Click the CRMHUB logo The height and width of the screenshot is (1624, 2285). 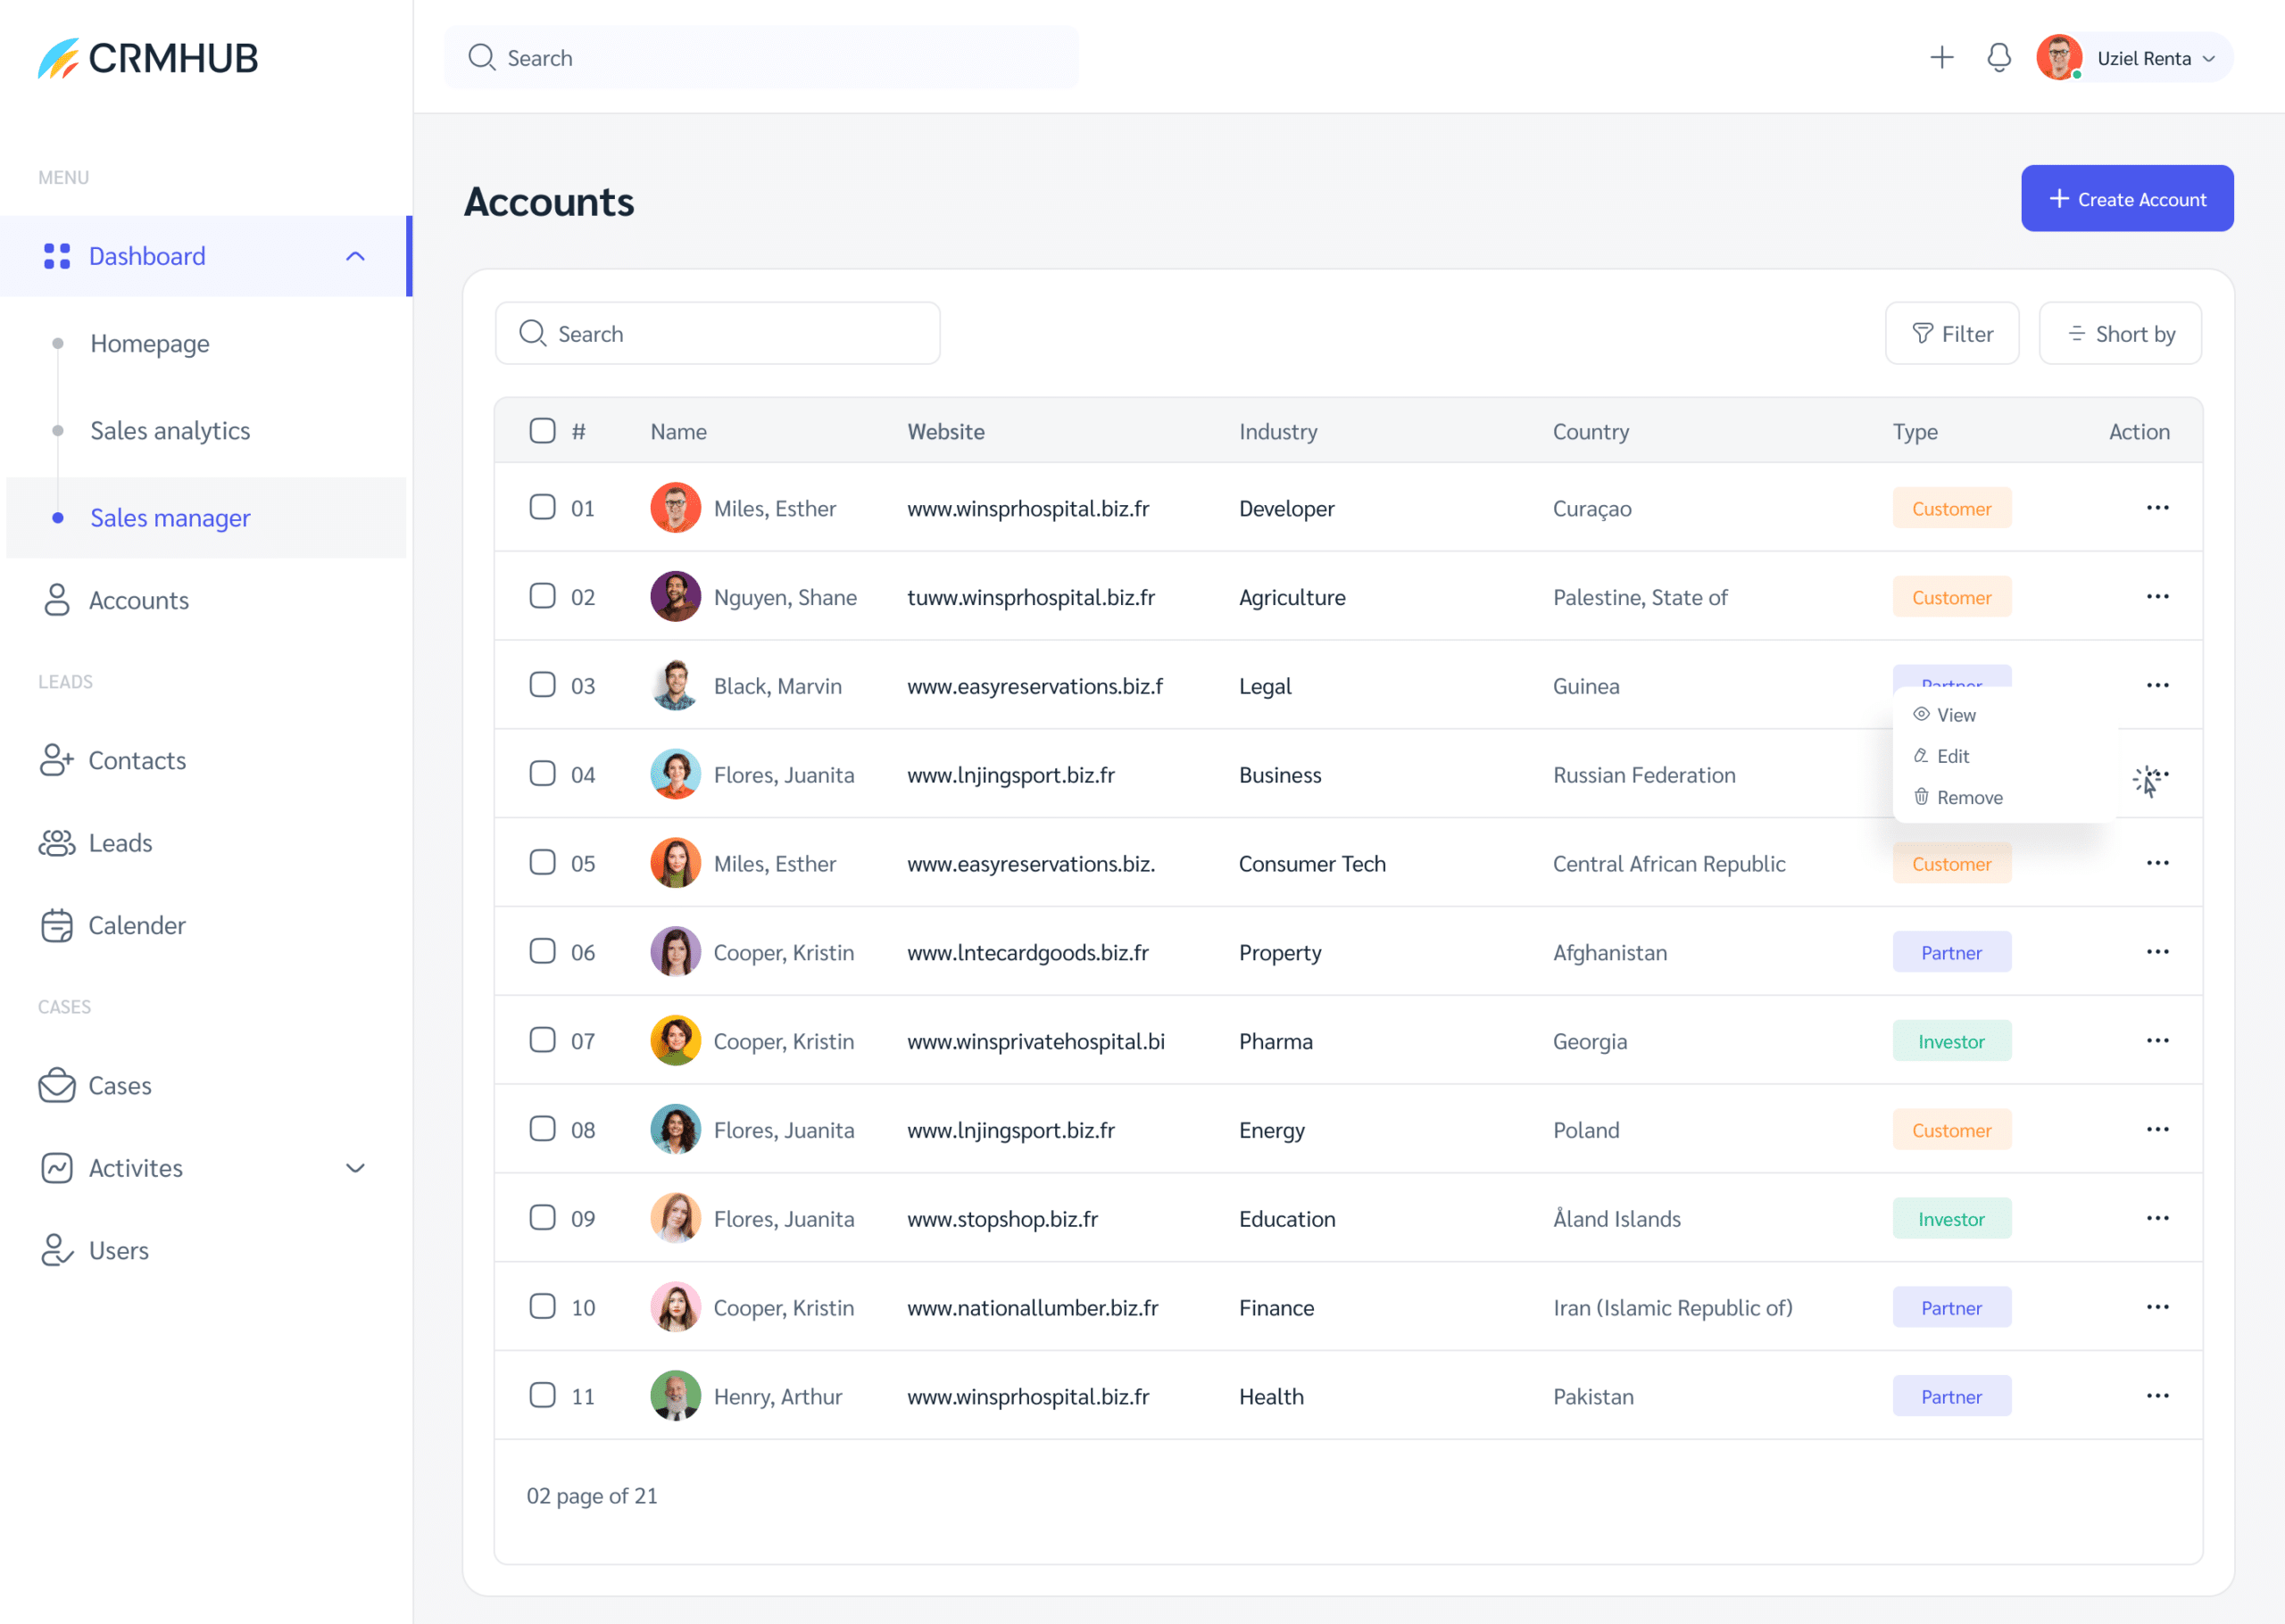click(148, 58)
